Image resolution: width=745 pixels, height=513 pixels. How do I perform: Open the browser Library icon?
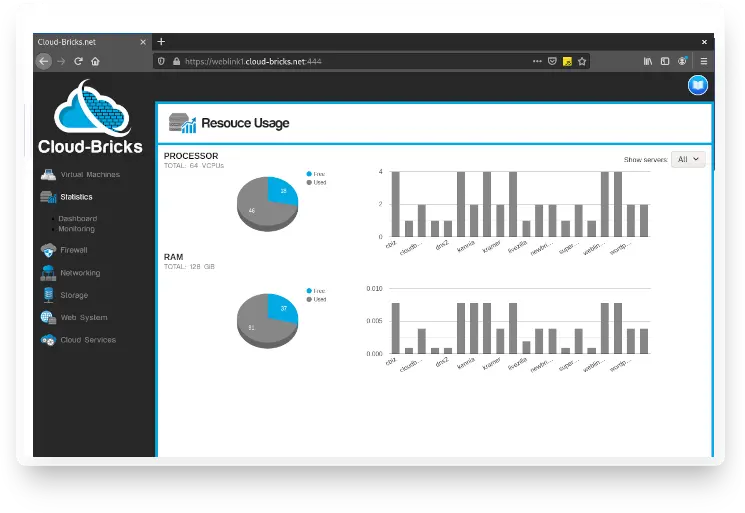pos(648,61)
